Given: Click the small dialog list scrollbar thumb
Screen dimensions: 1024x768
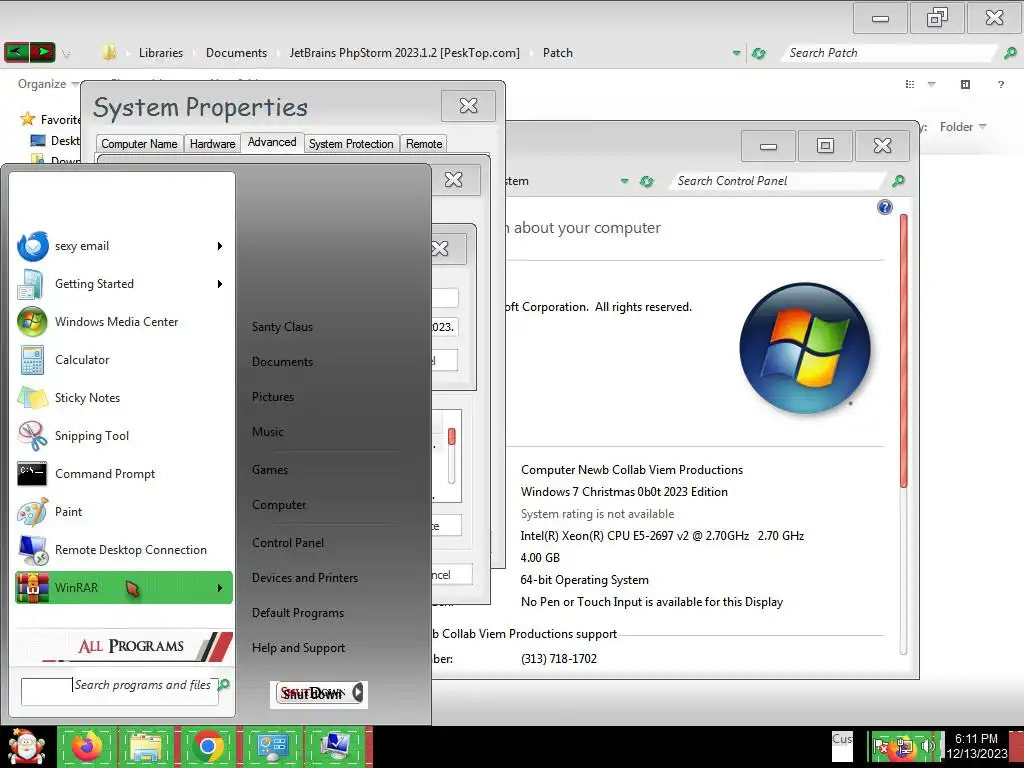Looking at the screenshot, I should coord(451,436).
